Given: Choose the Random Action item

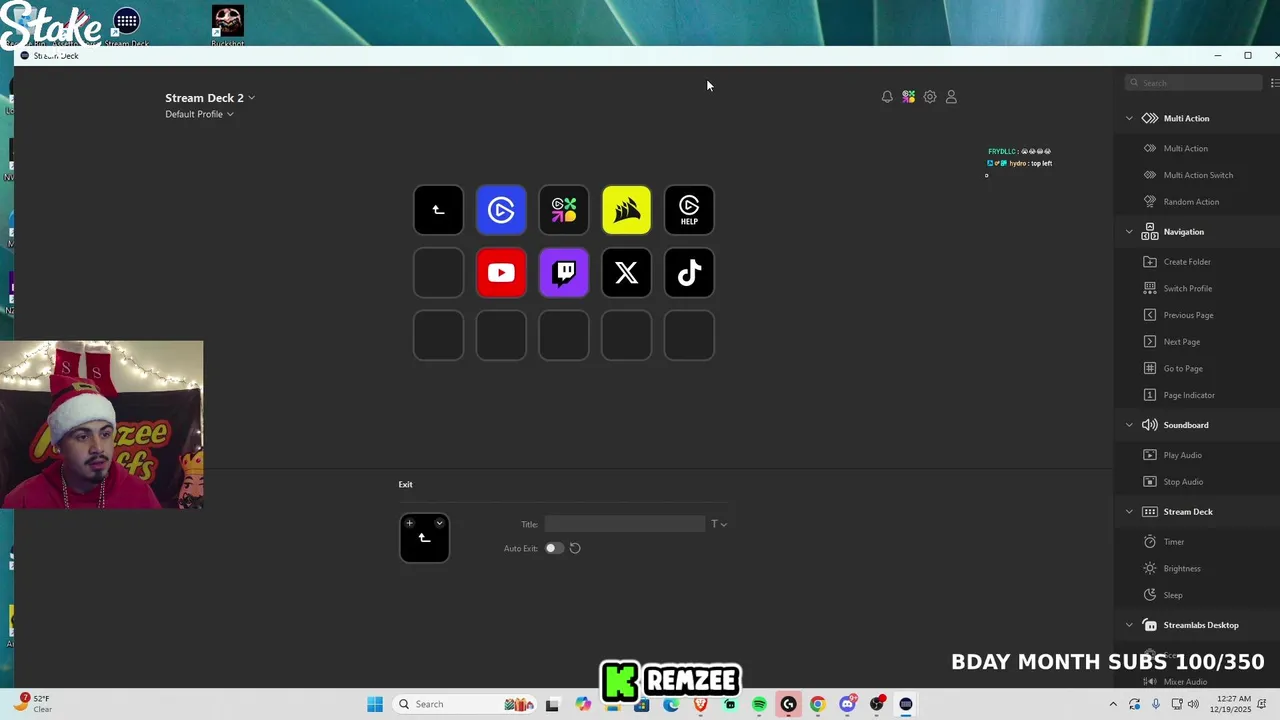Looking at the screenshot, I should 1191,202.
